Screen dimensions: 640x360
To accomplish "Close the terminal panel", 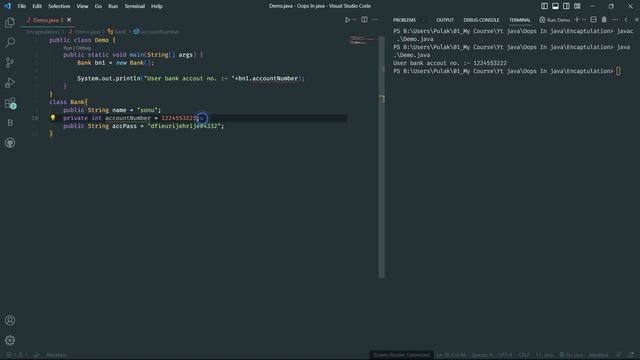I will [636, 20].
